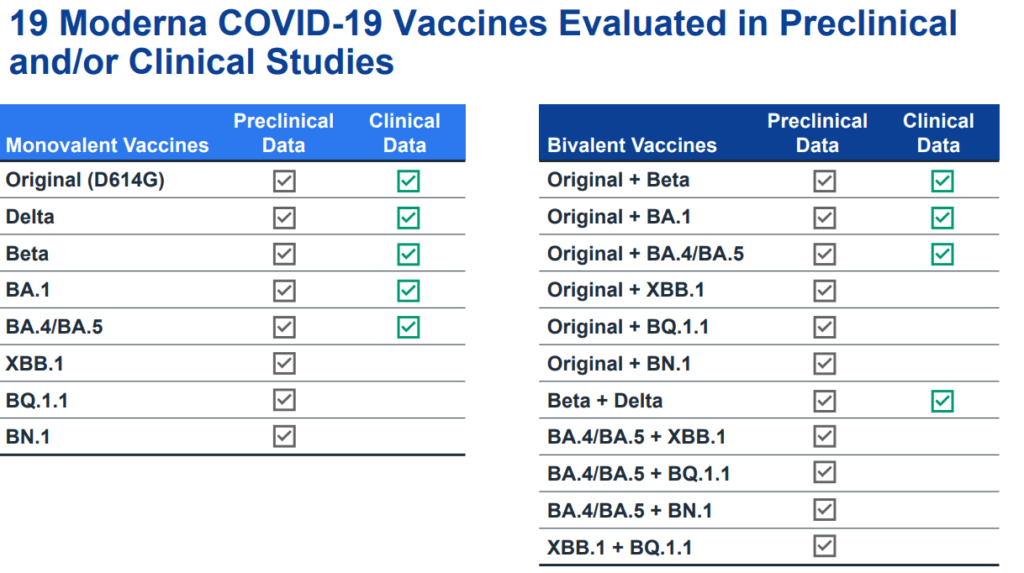
Task: Toggle the Delta preclinical data checkbox
Action: coord(285,217)
